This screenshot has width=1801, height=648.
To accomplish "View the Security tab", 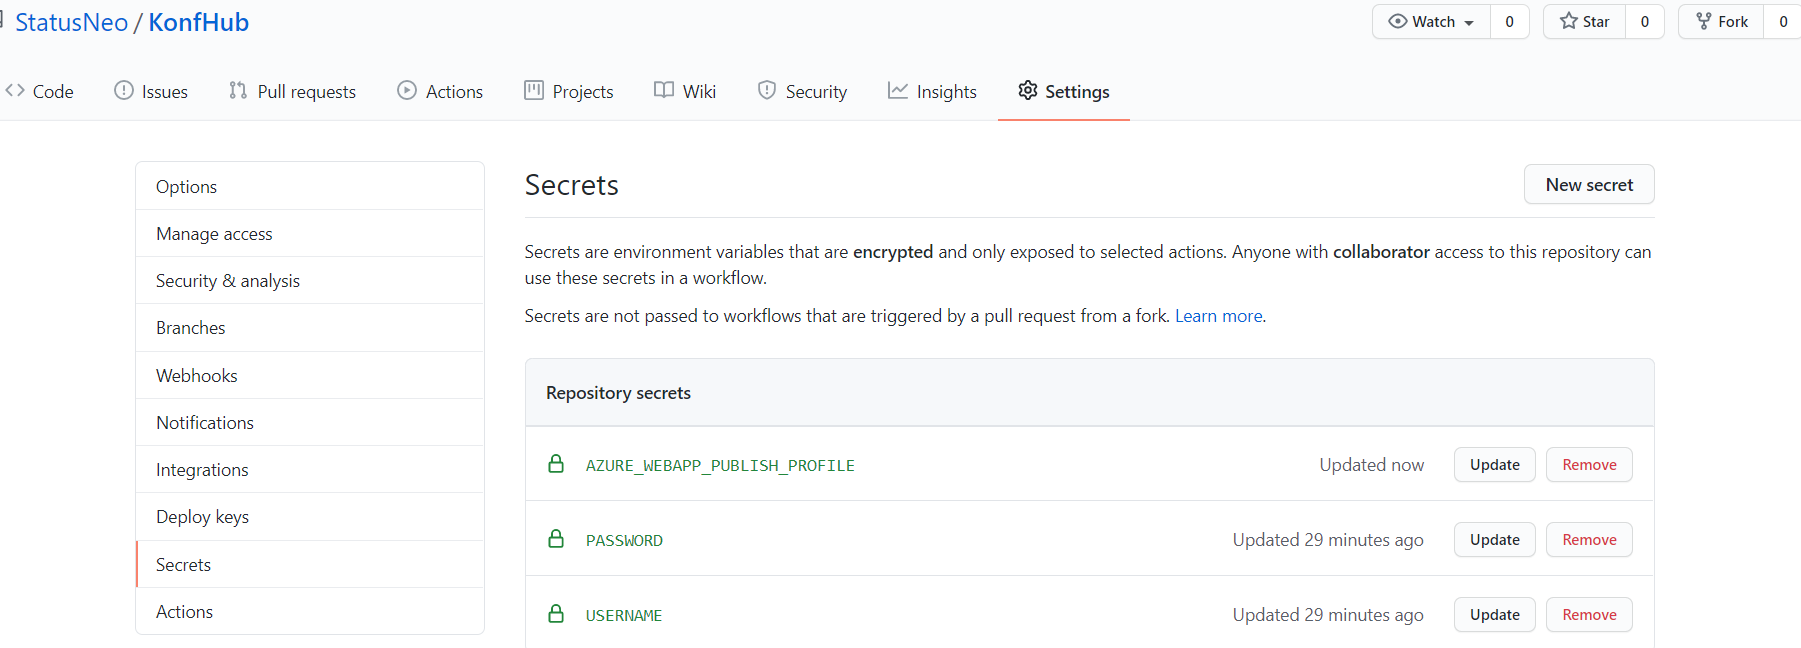I will [x=802, y=91].
